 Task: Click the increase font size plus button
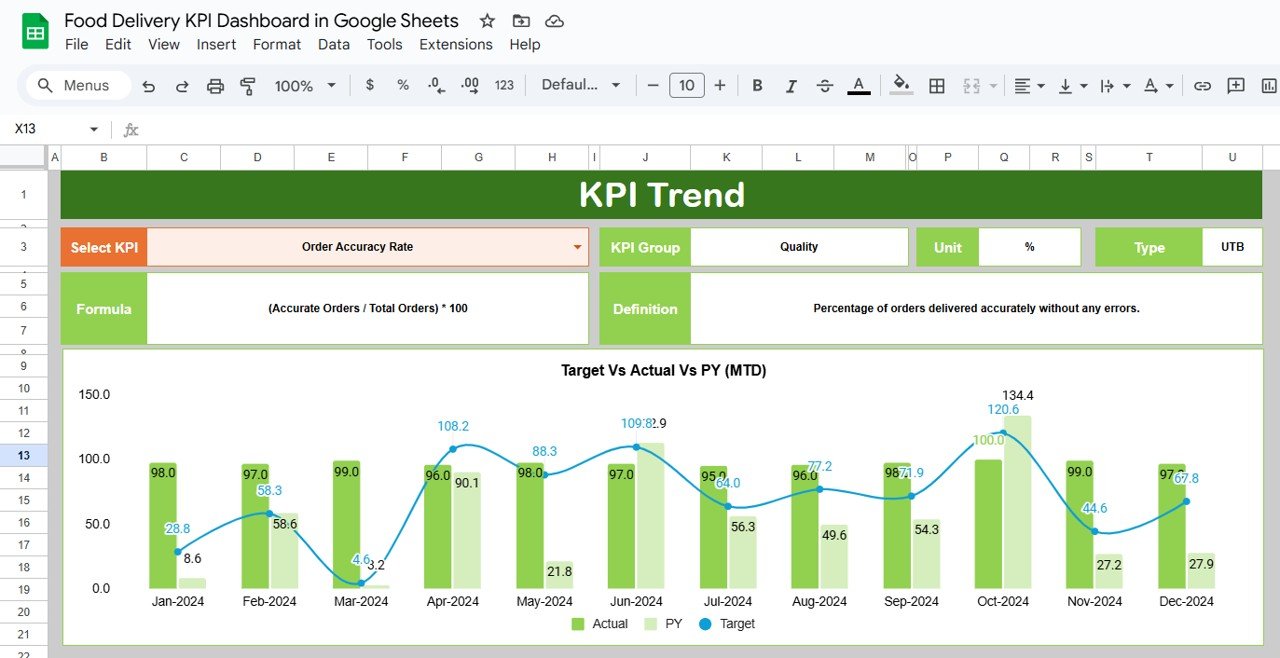point(720,86)
